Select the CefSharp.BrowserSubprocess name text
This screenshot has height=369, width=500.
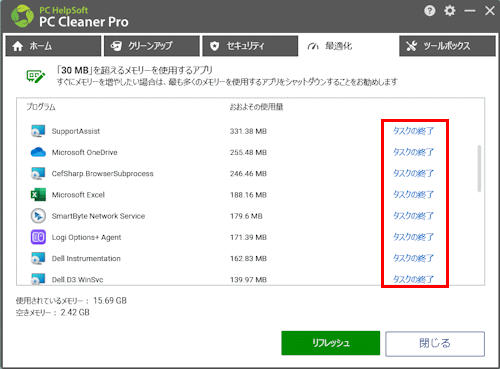(102, 174)
